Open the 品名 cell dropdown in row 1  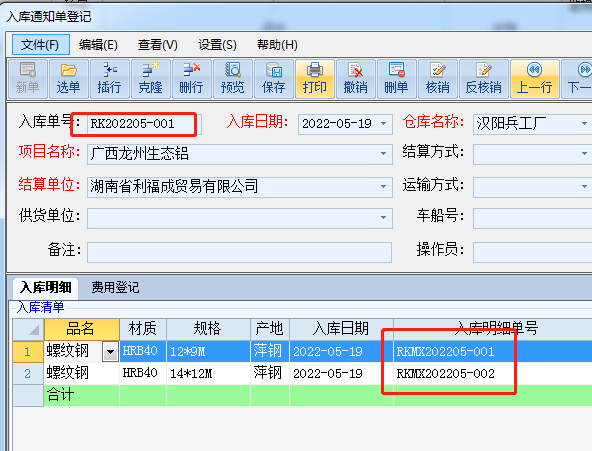coord(110,352)
